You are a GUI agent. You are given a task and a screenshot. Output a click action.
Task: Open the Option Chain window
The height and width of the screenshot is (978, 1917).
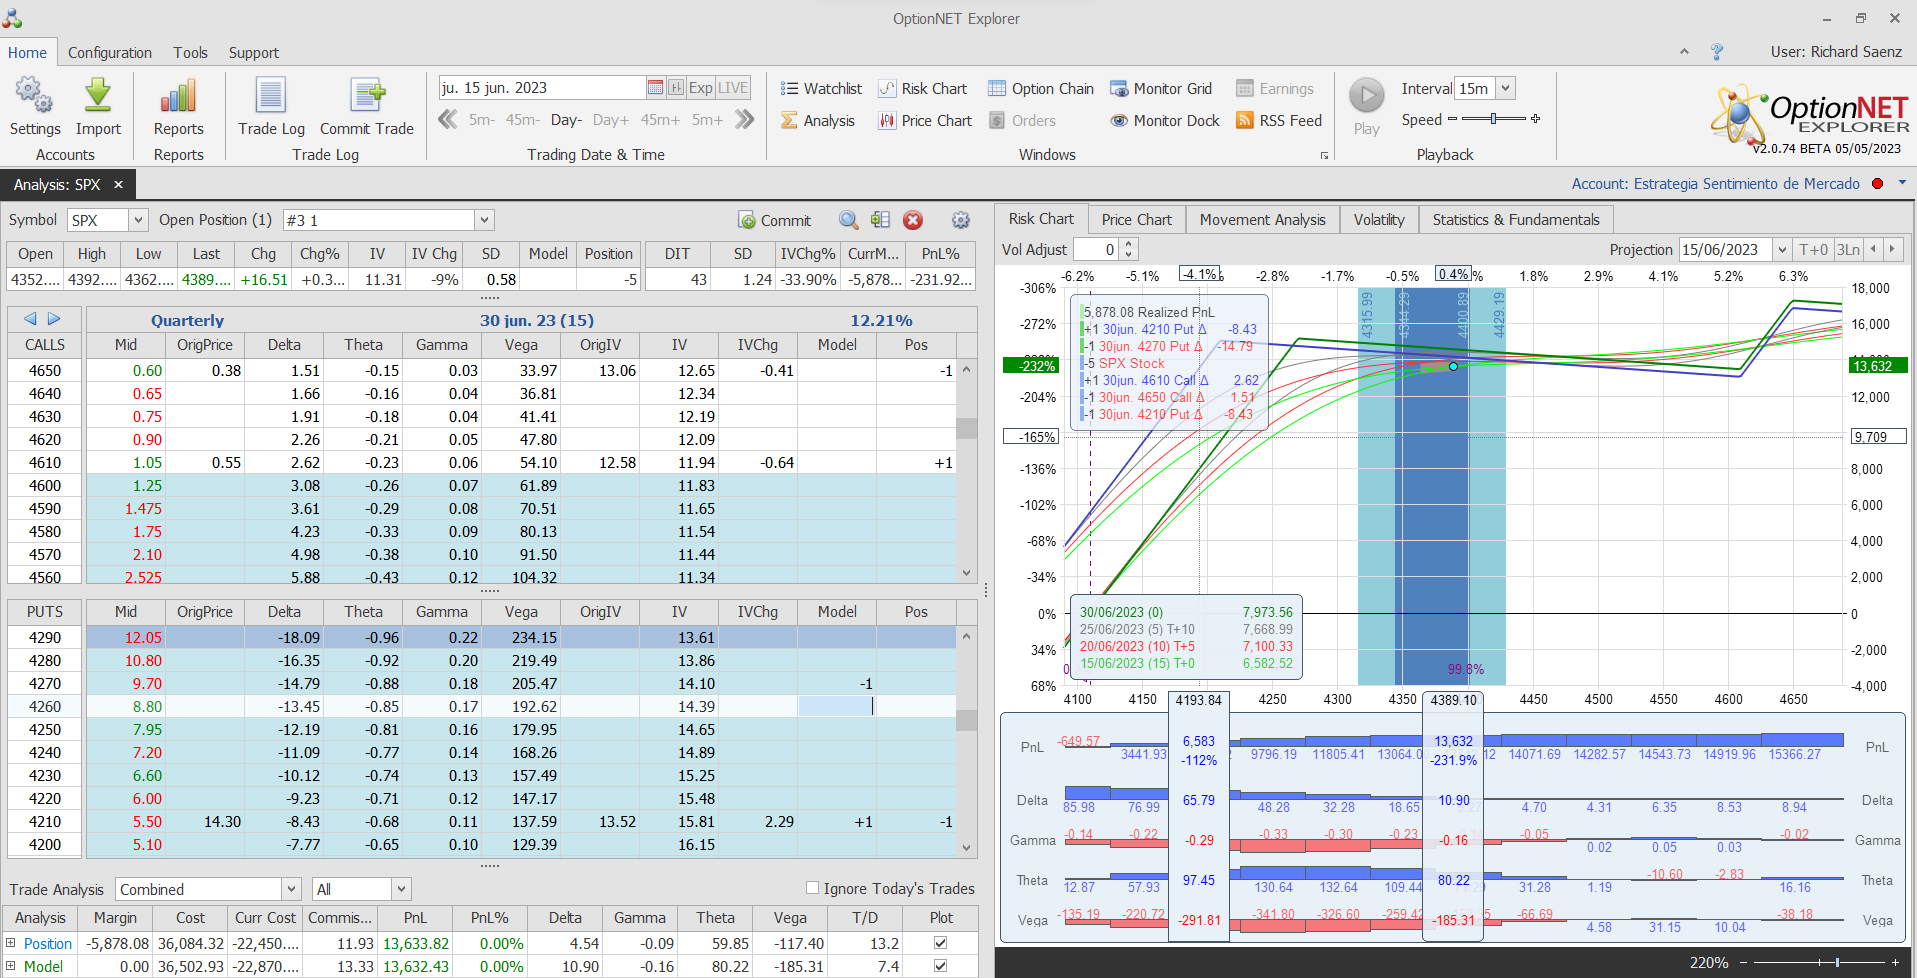click(x=1041, y=89)
